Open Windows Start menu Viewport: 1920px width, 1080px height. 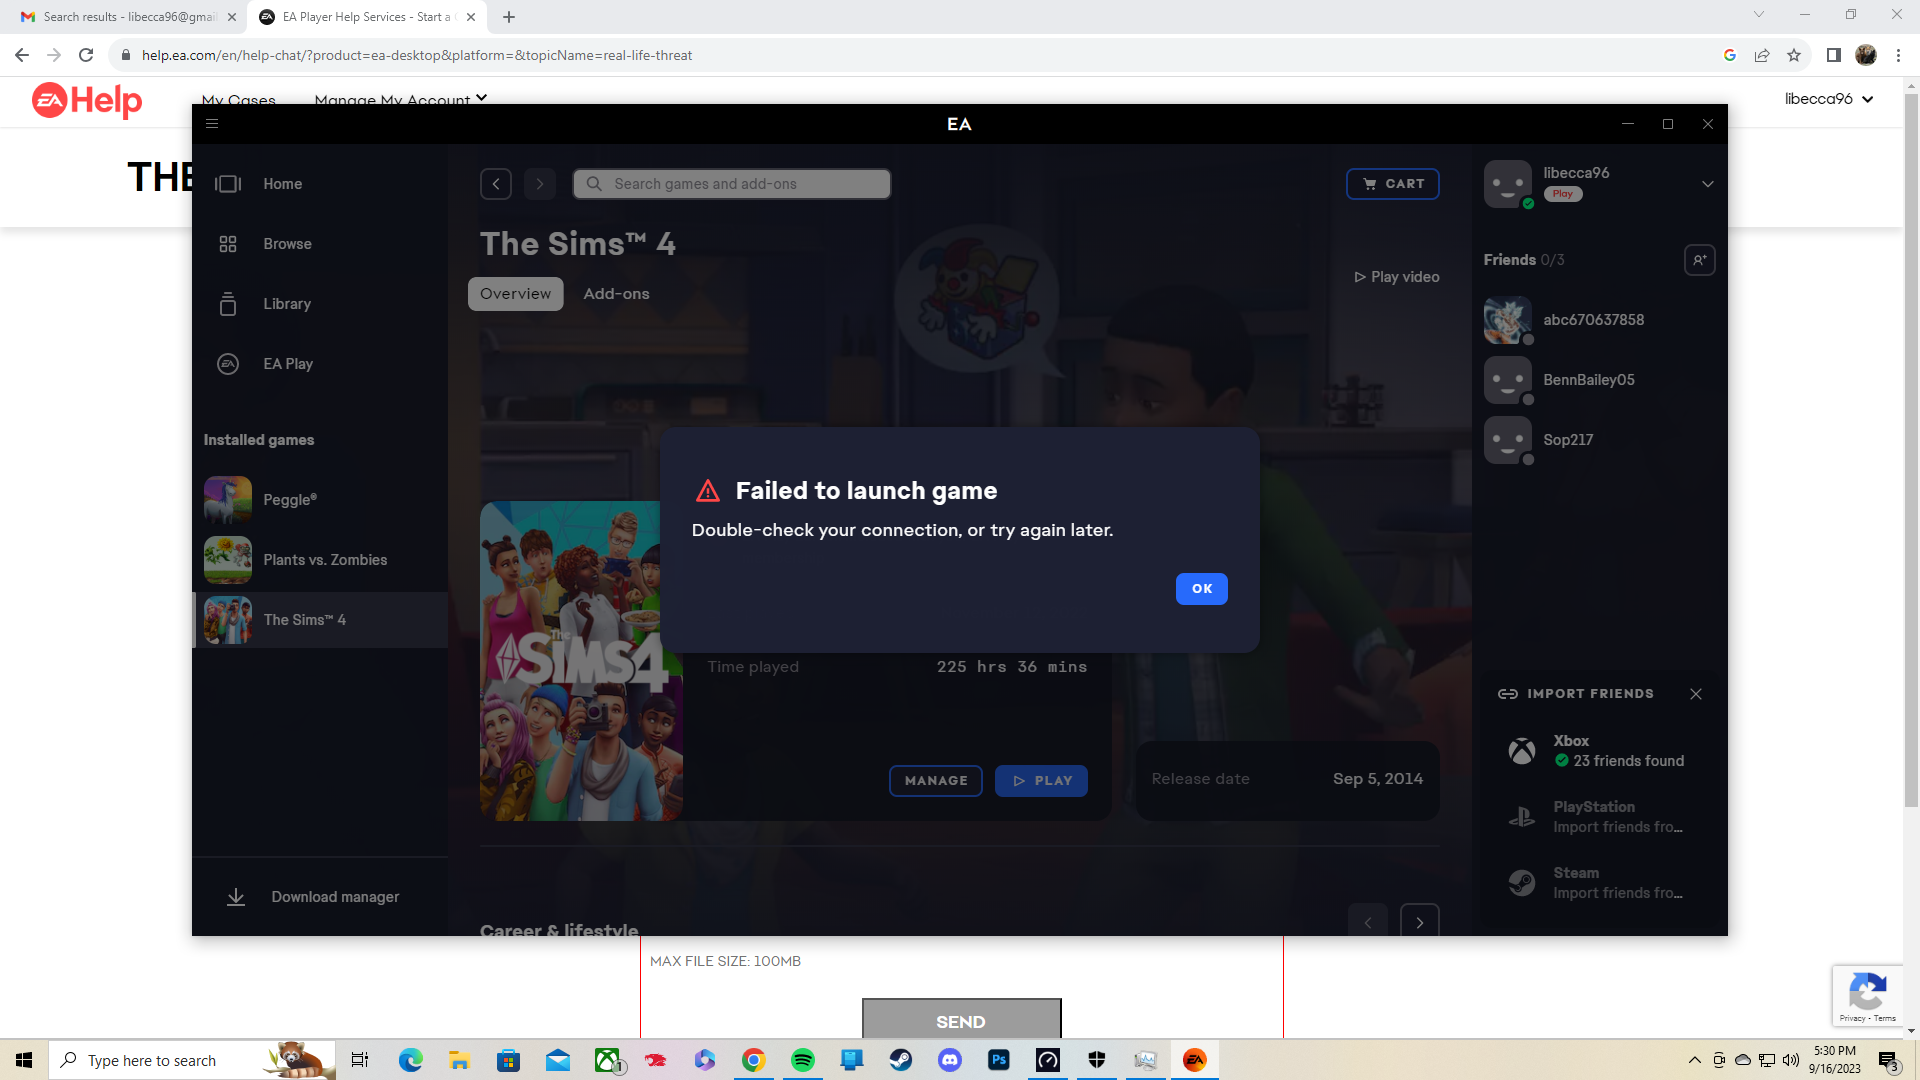coord(24,1060)
